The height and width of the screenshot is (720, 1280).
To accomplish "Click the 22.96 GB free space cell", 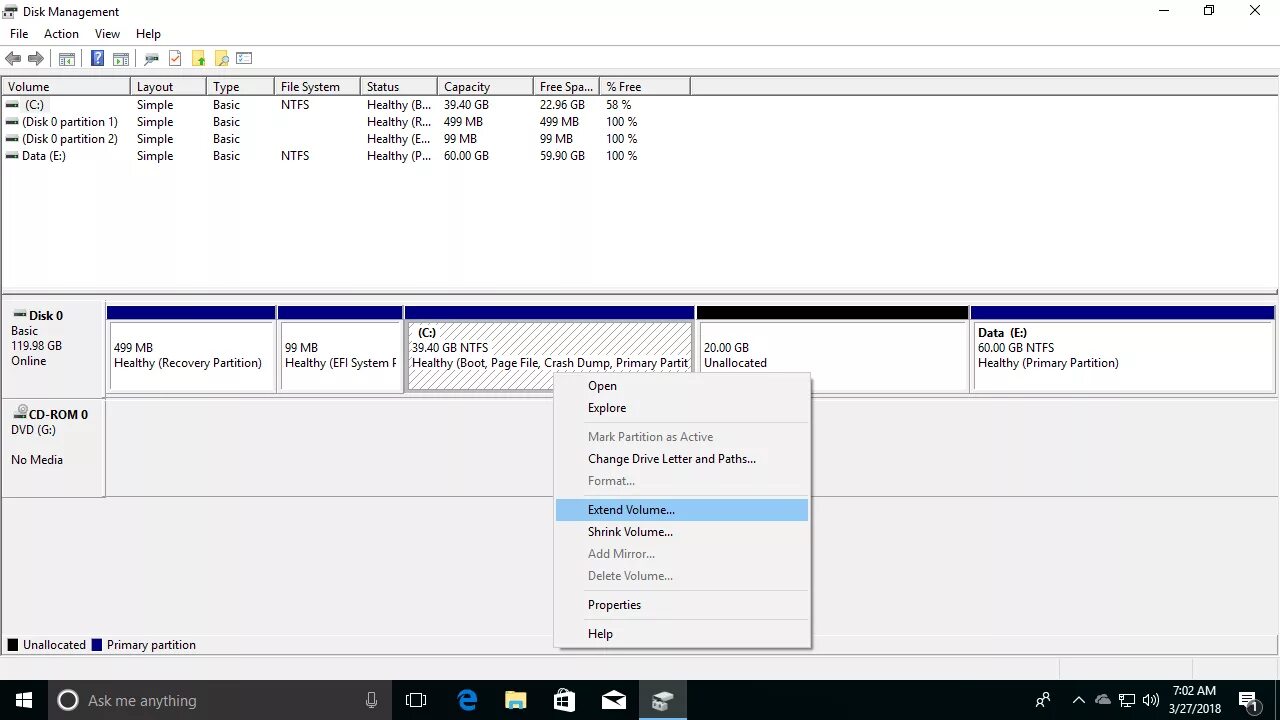I will [x=562, y=105].
